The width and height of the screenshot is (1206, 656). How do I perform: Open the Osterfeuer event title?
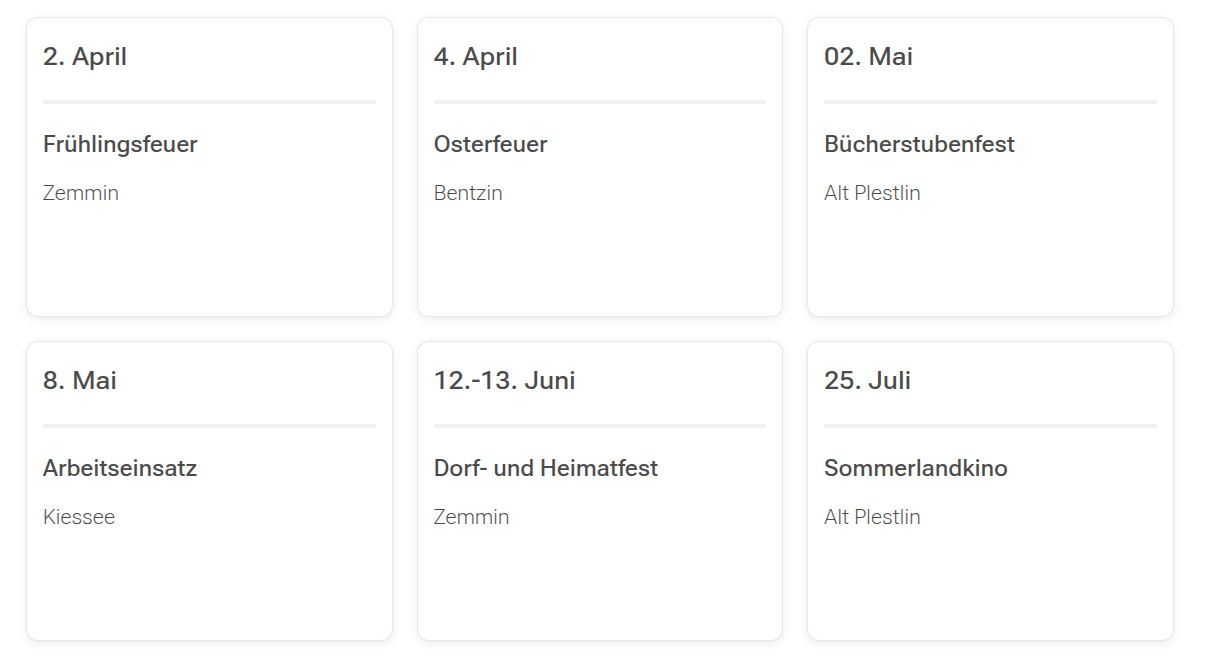(490, 144)
